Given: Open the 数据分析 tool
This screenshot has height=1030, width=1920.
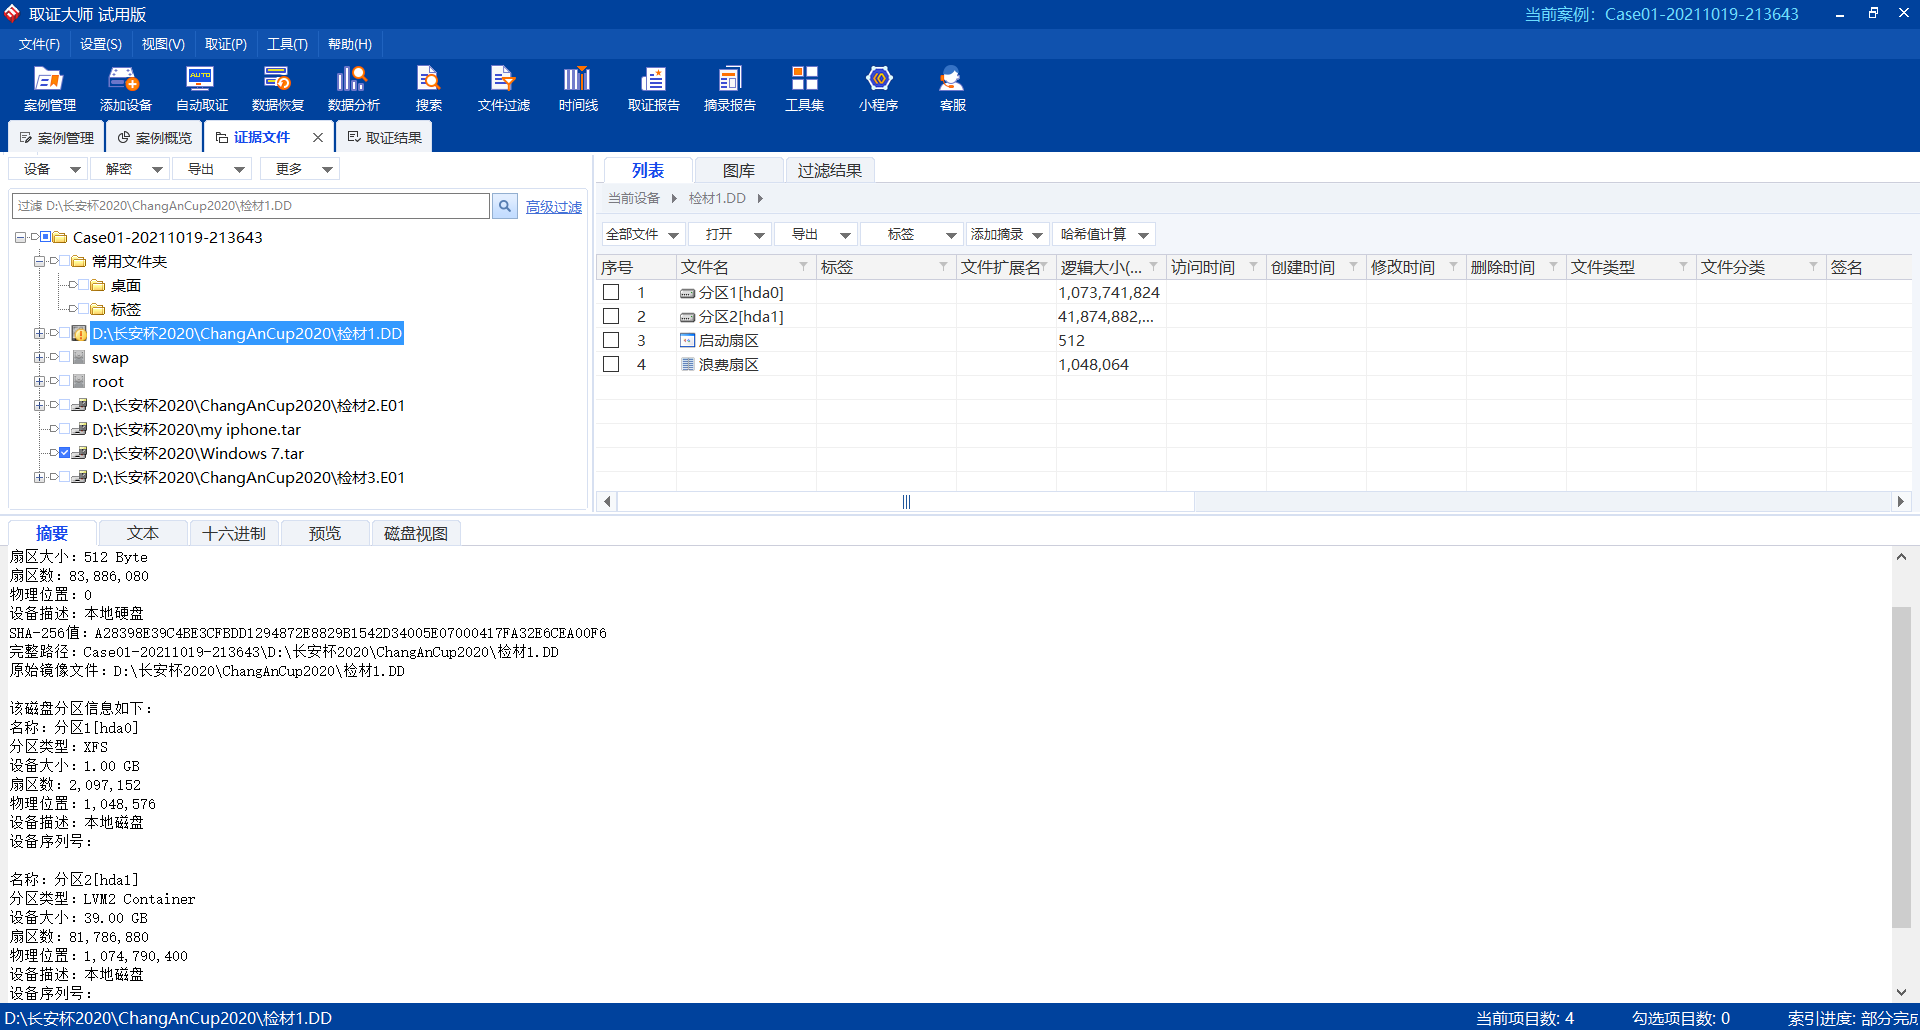Looking at the screenshot, I should click(x=353, y=88).
